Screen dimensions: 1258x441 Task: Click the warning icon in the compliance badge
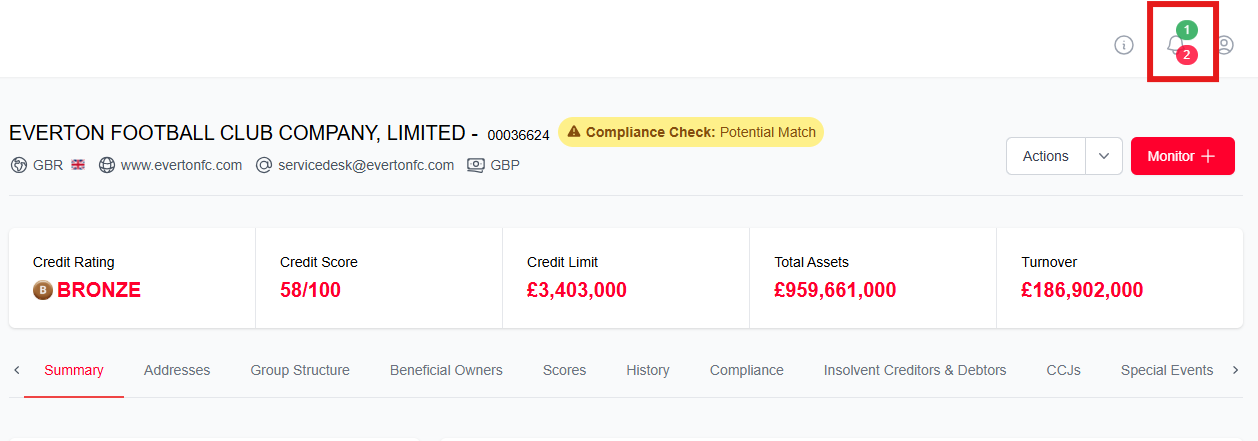click(574, 132)
